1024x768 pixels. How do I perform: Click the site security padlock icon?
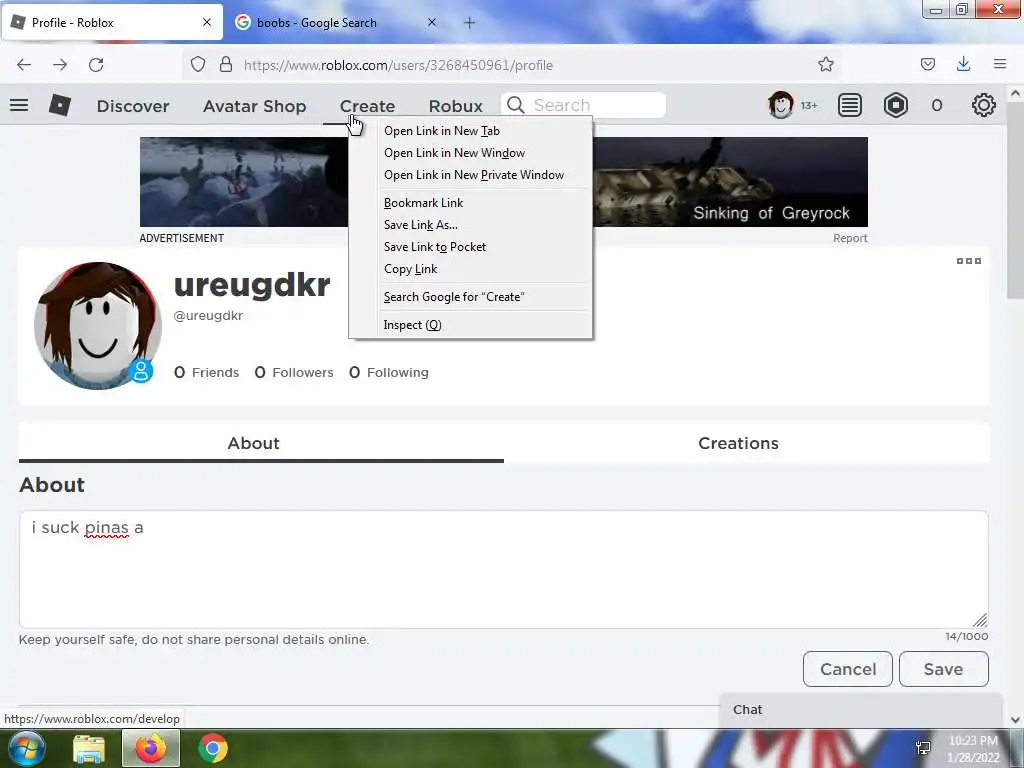point(226,65)
